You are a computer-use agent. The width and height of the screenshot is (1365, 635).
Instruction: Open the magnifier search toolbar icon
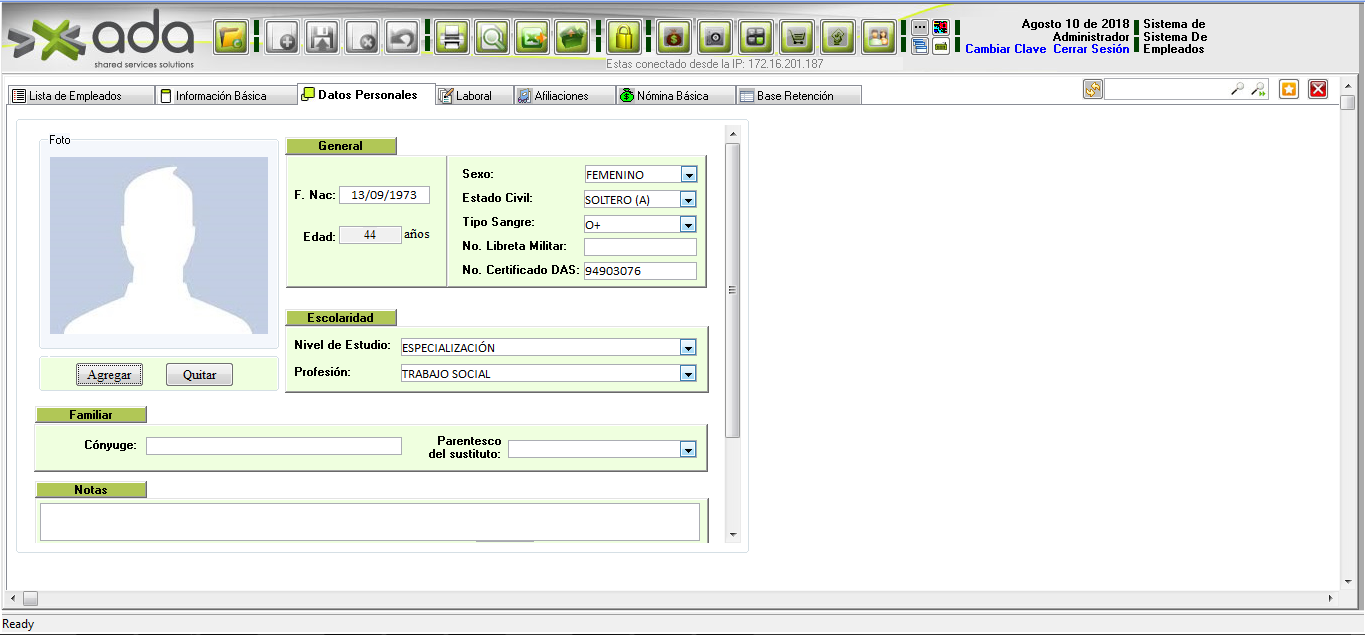point(492,38)
